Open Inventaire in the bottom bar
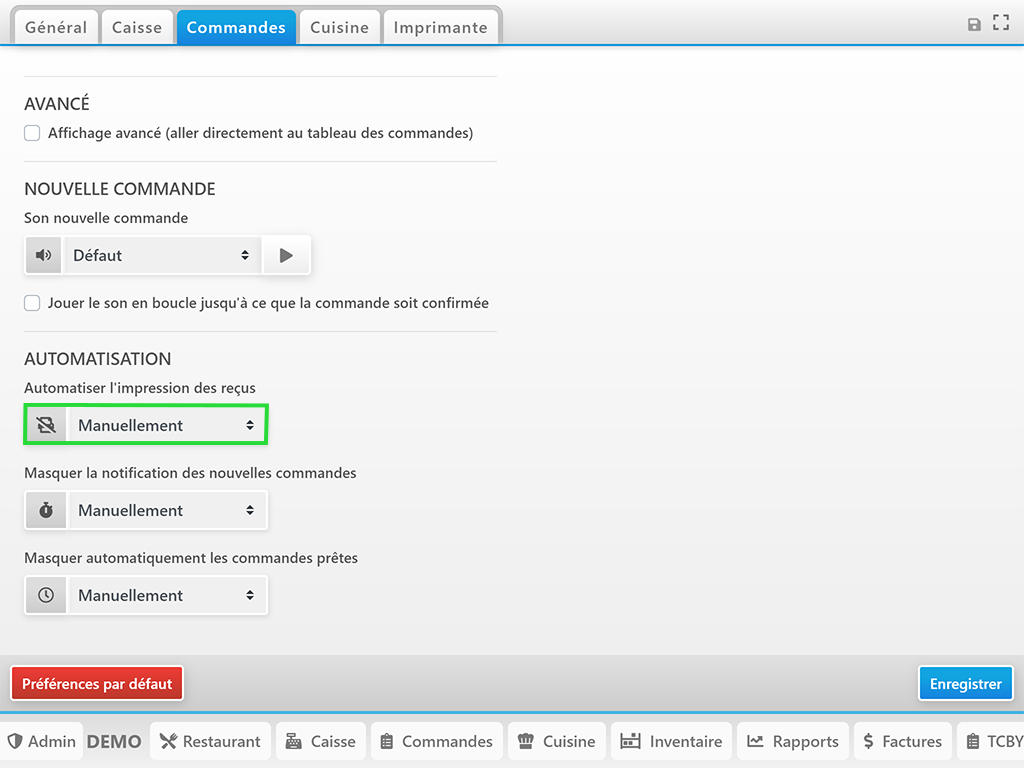This screenshot has height=768, width=1024. [671, 741]
